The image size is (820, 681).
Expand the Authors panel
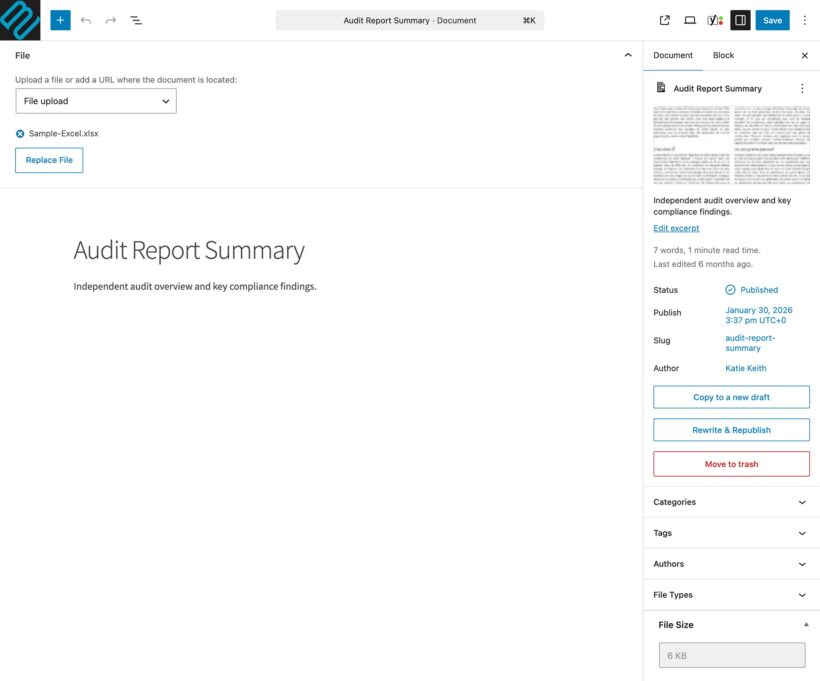point(731,564)
